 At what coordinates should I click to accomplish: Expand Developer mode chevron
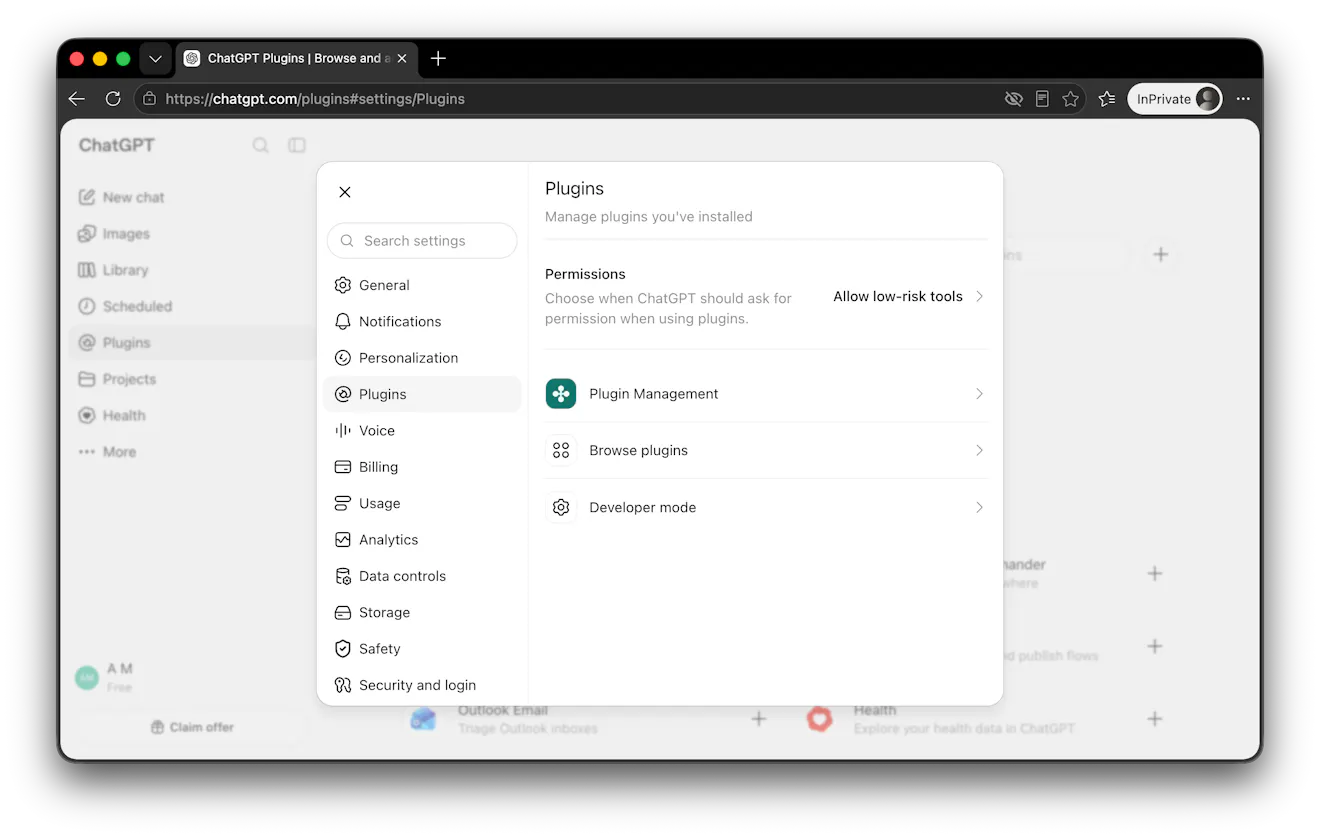click(980, 507)
